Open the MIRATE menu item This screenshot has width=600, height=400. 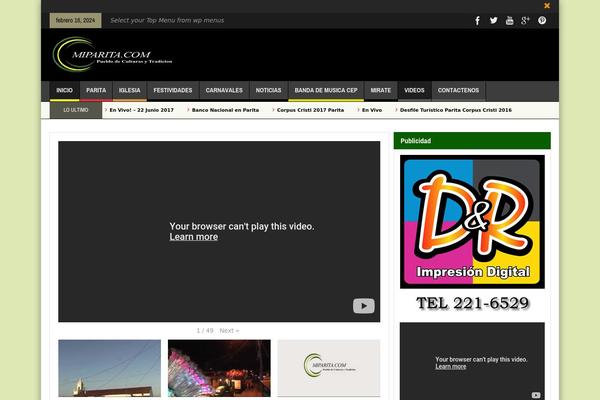click(381, 91)
